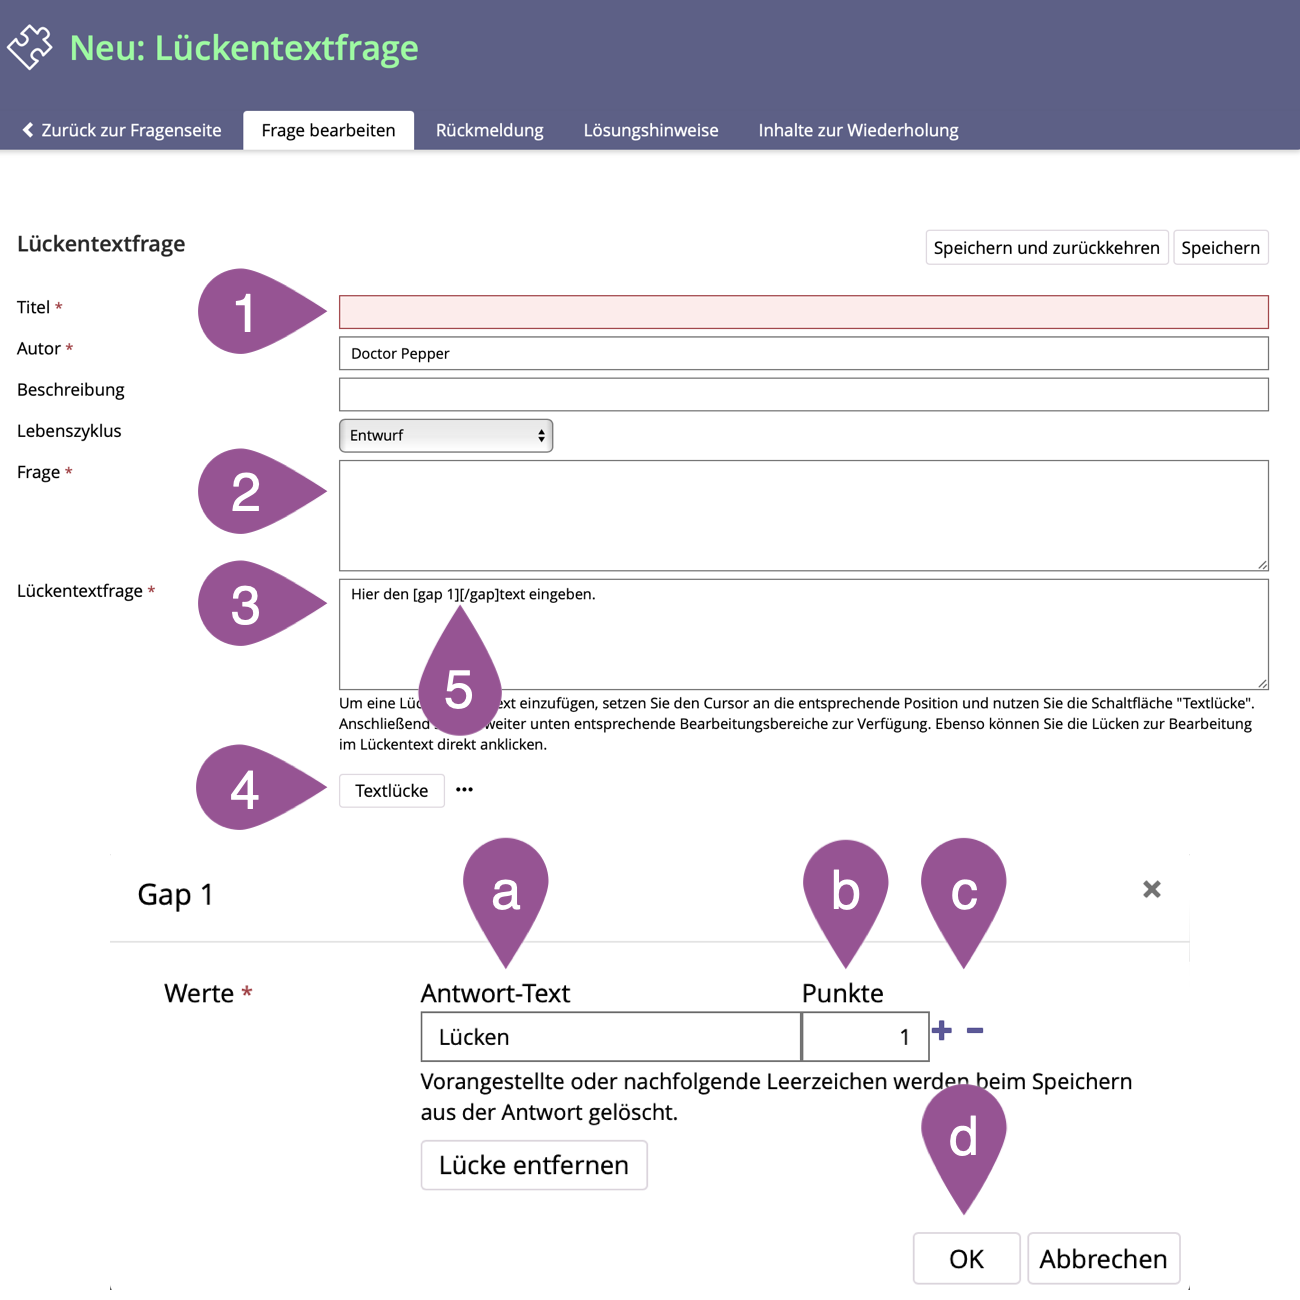Click the minus icon to remove answer

click(x=975, y=1030)
